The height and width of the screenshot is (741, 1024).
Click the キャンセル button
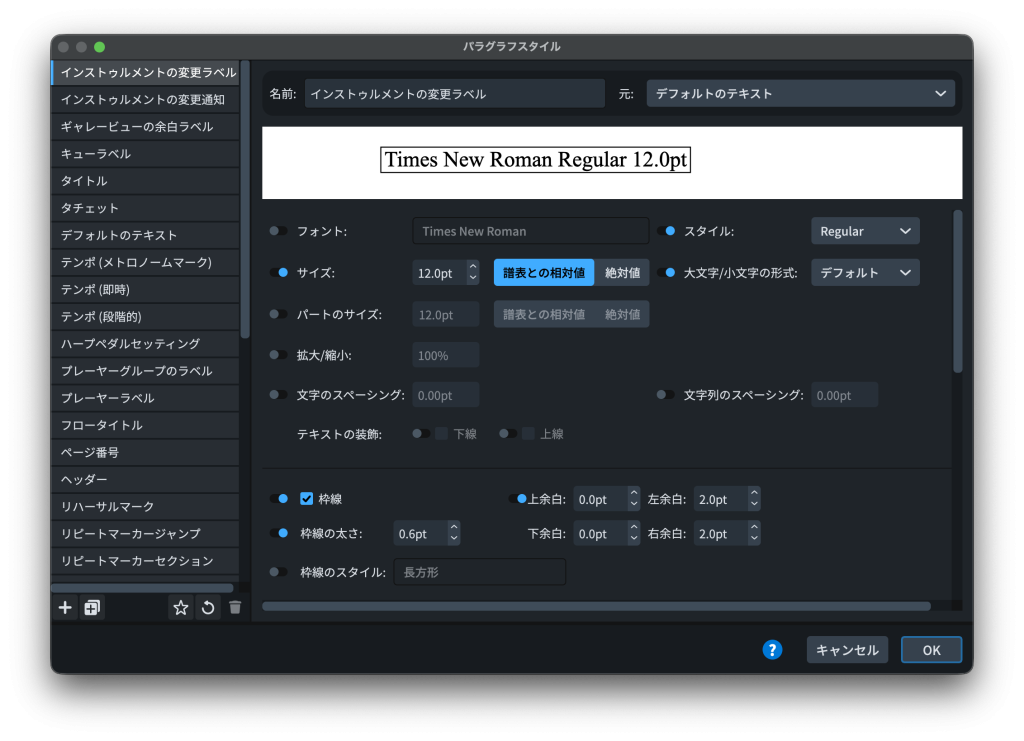(847, 650)
